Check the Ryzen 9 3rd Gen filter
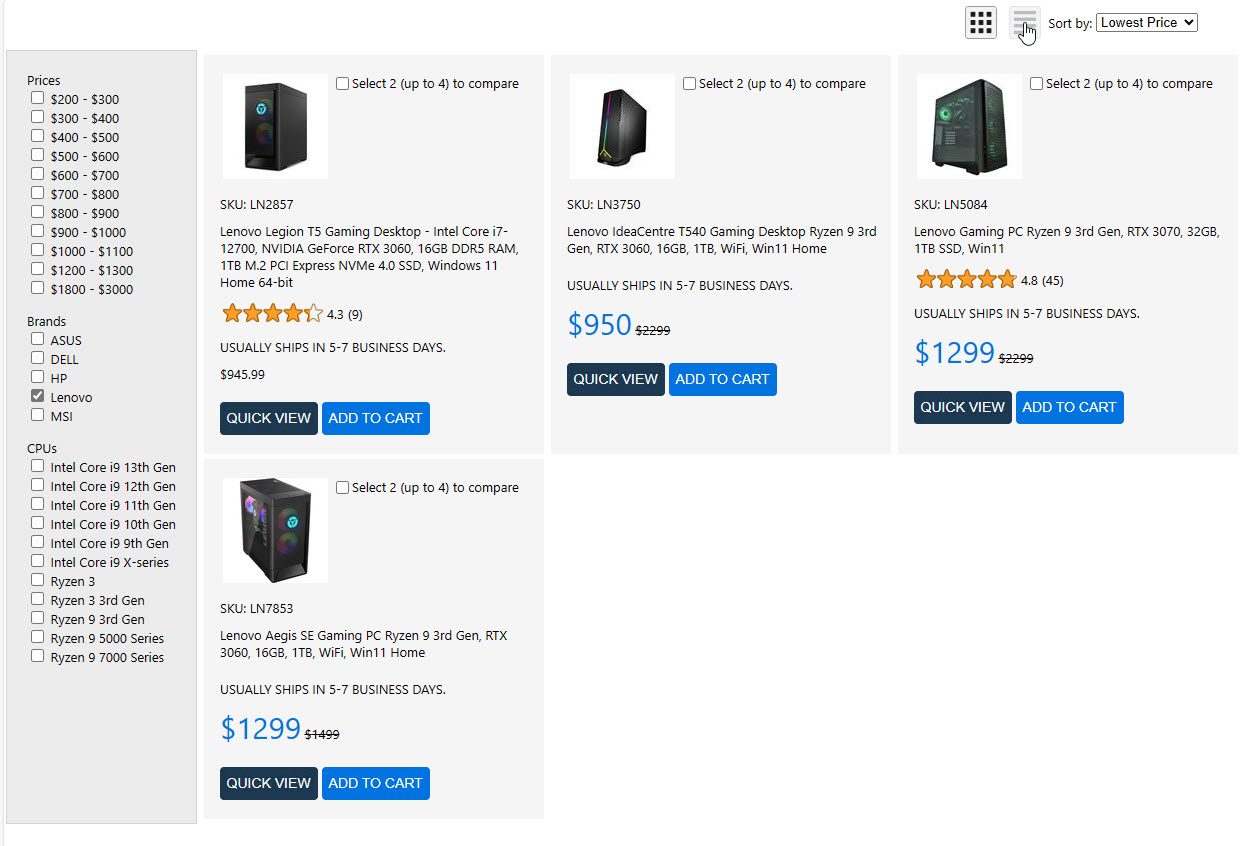The image size is (1258, 846). tap(38, 619)
